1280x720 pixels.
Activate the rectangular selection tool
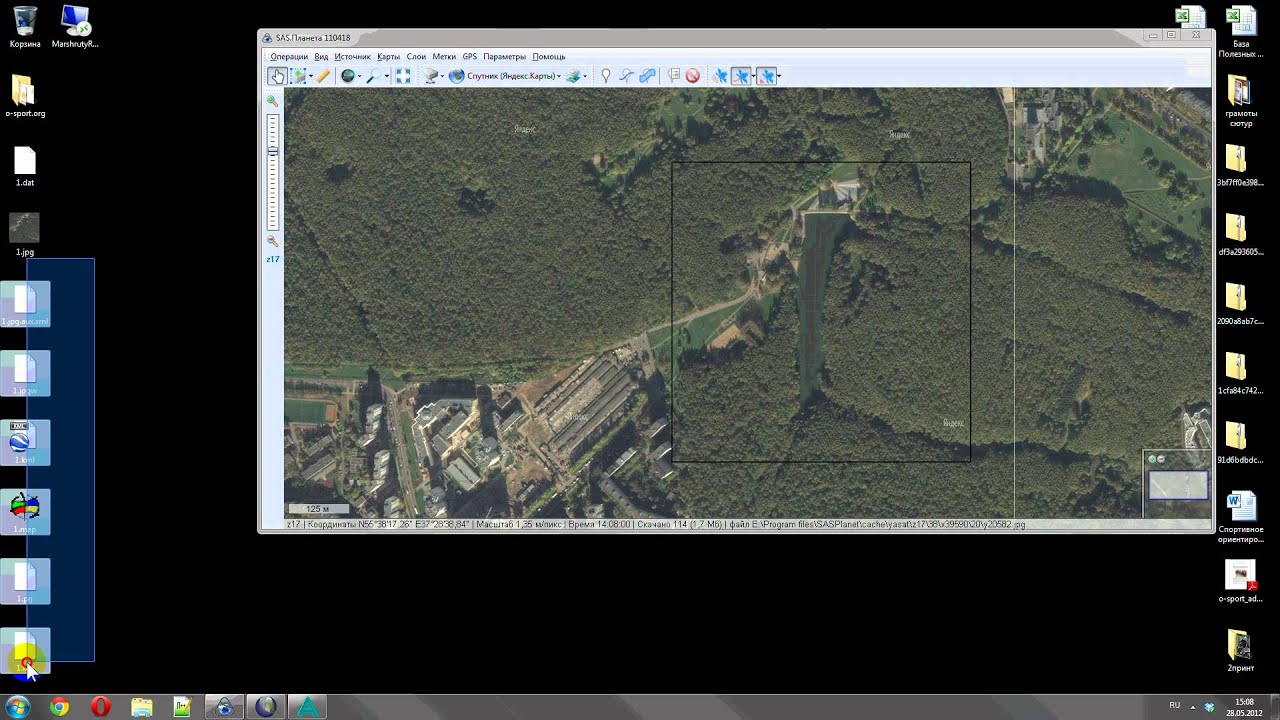coord(297,76)
